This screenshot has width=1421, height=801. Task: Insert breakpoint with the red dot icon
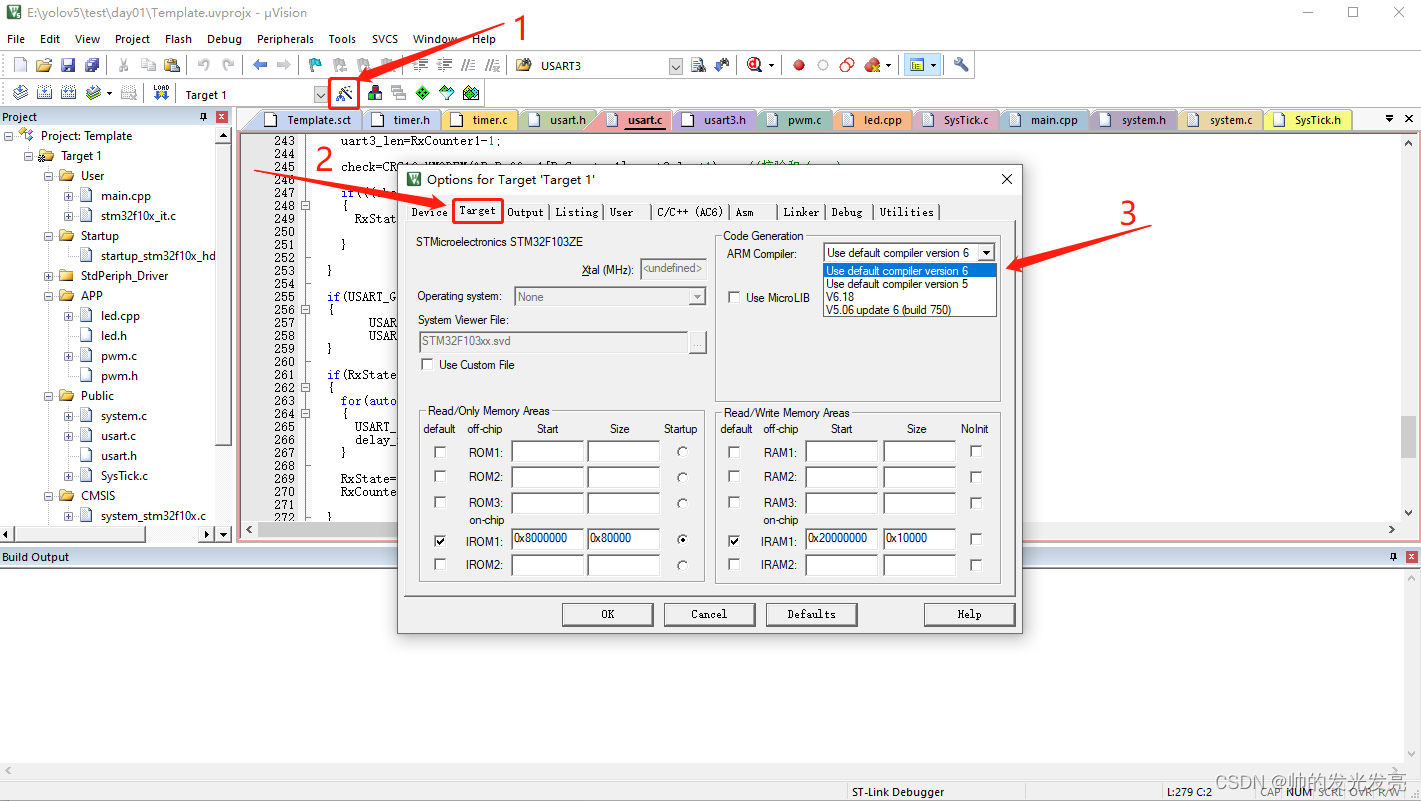tap(799, 65)
